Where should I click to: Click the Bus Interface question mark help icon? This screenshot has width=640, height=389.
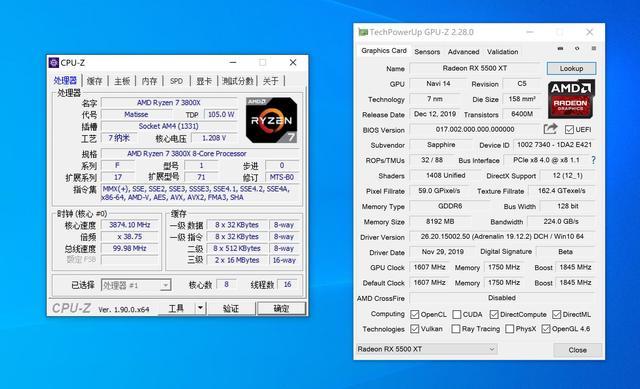coord(593,160)
